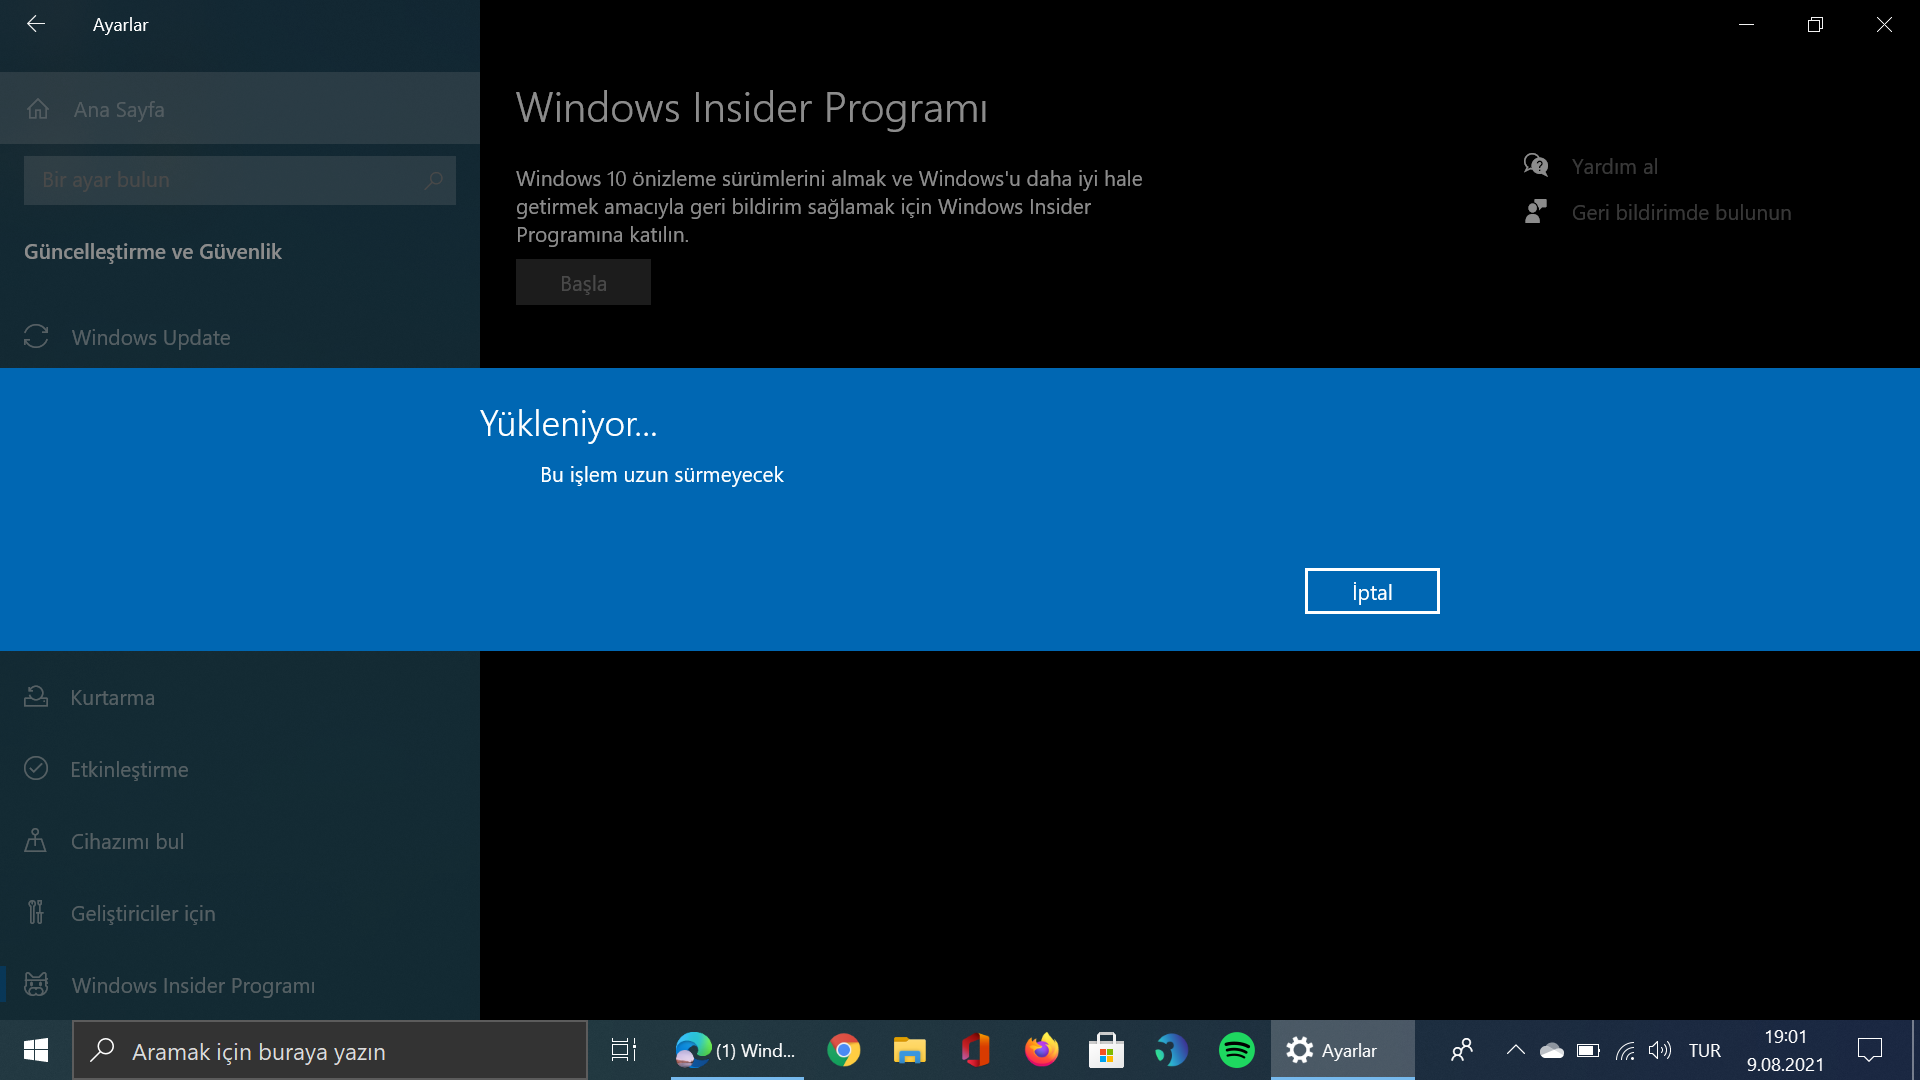Open Task View in taskbar
1920x1080 pixels.
(x=624, y=1050)
